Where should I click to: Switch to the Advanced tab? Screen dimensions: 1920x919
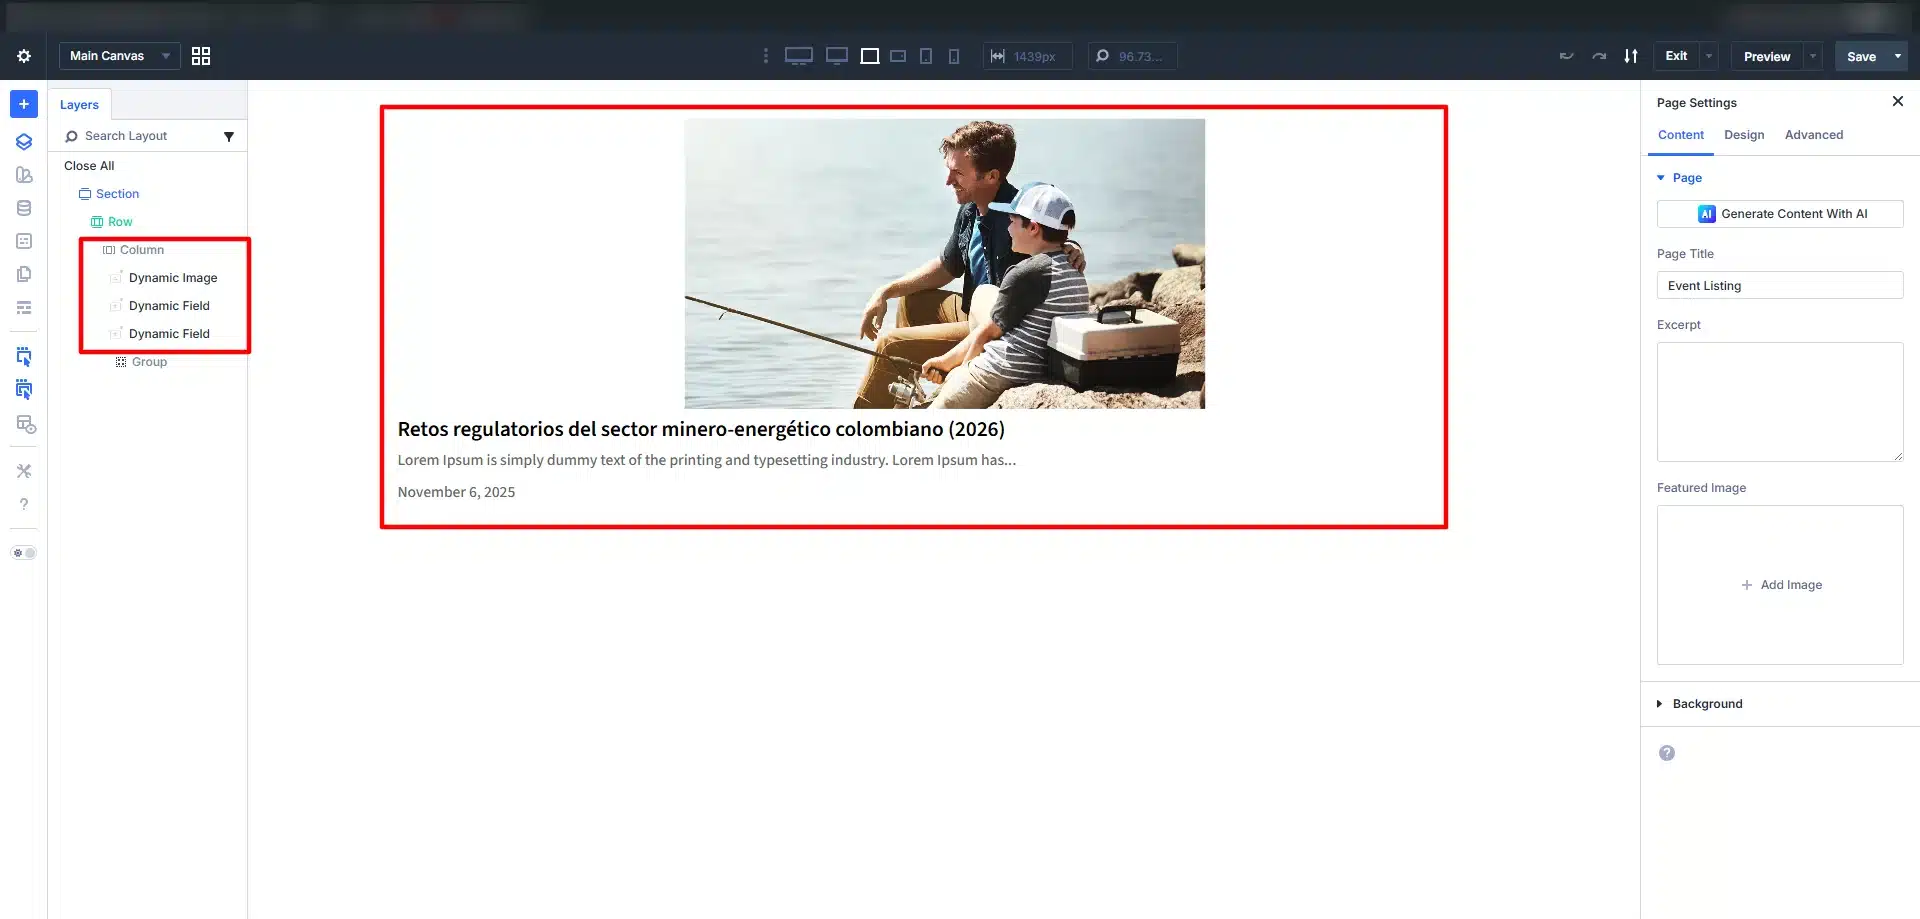click(1814, 135)
